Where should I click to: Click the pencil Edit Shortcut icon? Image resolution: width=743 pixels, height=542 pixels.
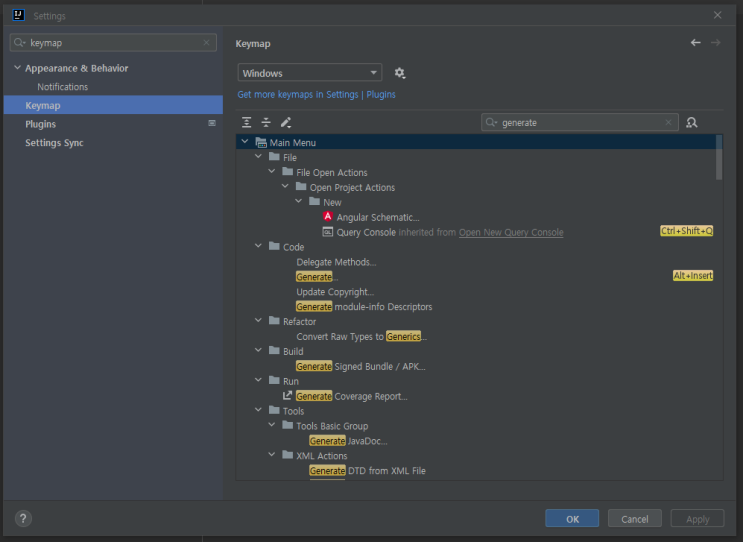[x=286, y=122]
